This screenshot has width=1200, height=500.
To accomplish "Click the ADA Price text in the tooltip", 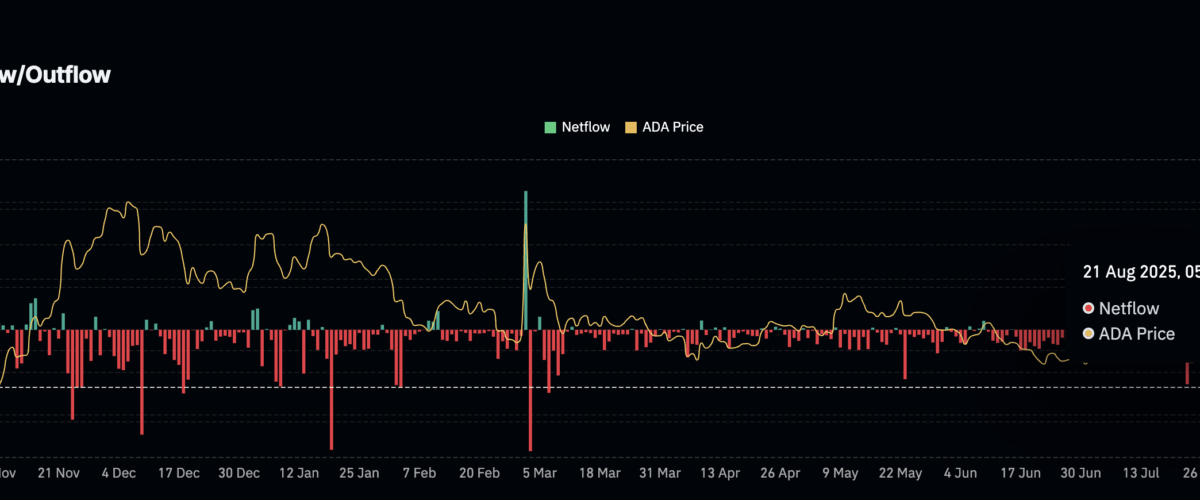I will tap(1137, 334).
